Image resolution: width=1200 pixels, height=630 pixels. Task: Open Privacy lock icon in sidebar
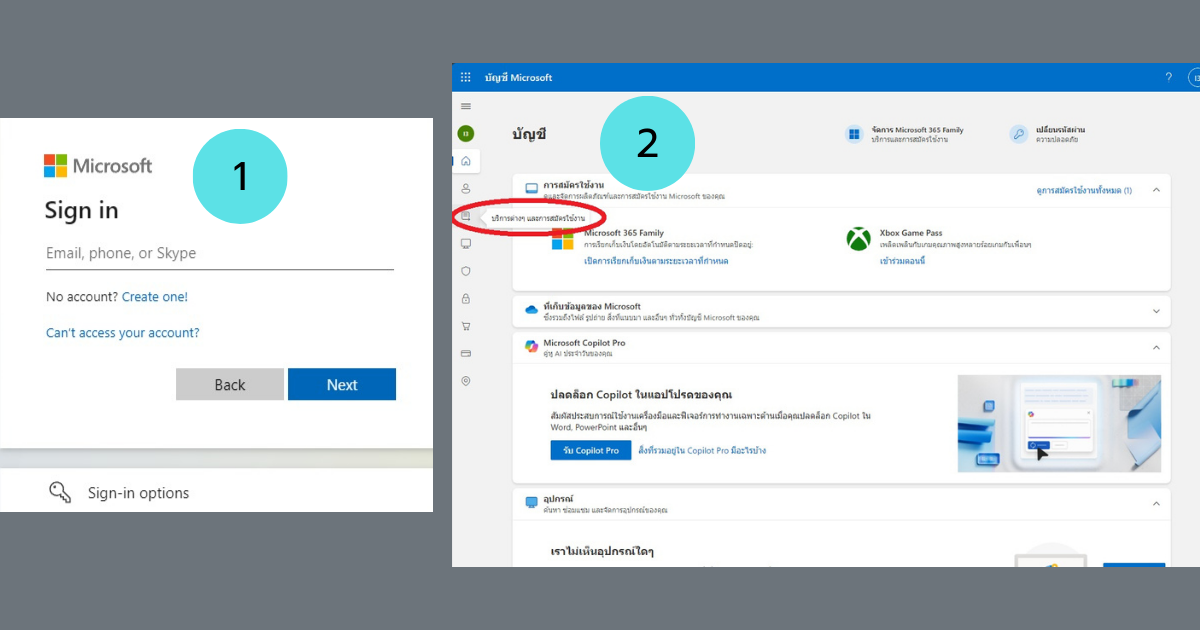coord(466,298)
